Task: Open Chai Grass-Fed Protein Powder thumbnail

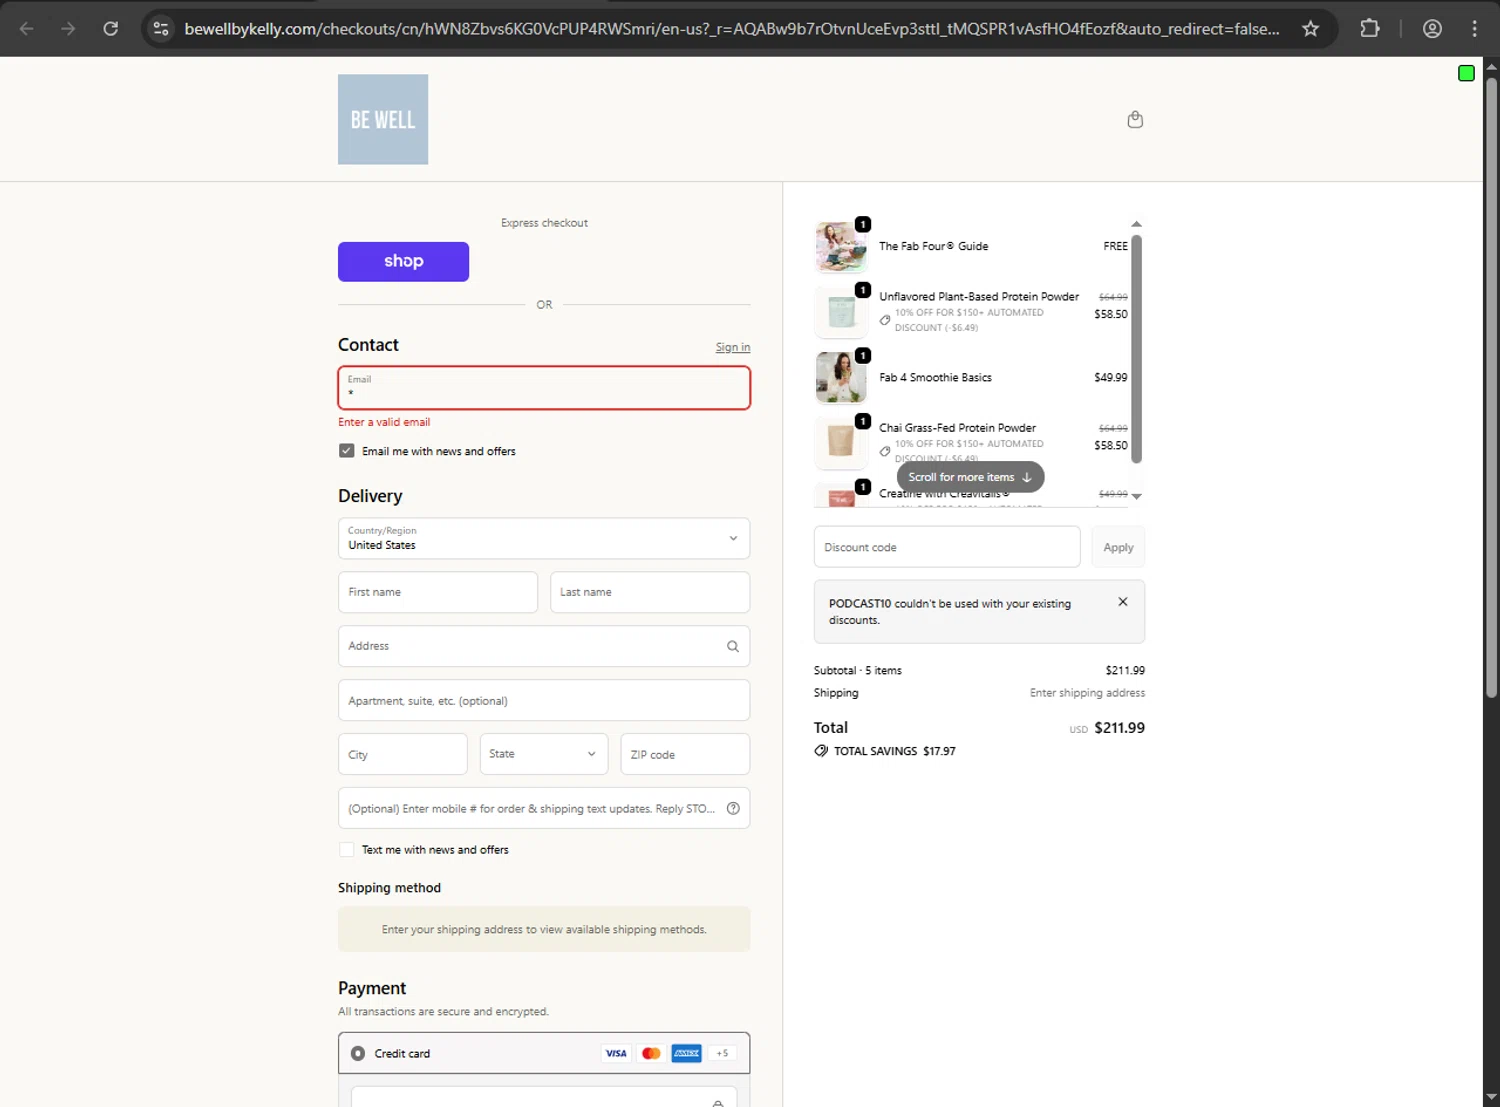Action: 841,443
